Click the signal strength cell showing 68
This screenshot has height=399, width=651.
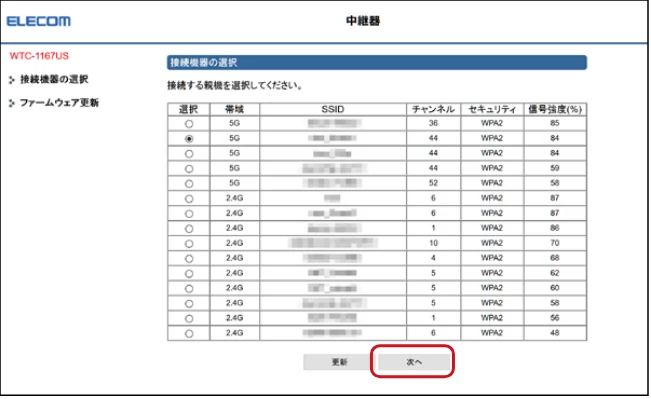pos(555,258)
